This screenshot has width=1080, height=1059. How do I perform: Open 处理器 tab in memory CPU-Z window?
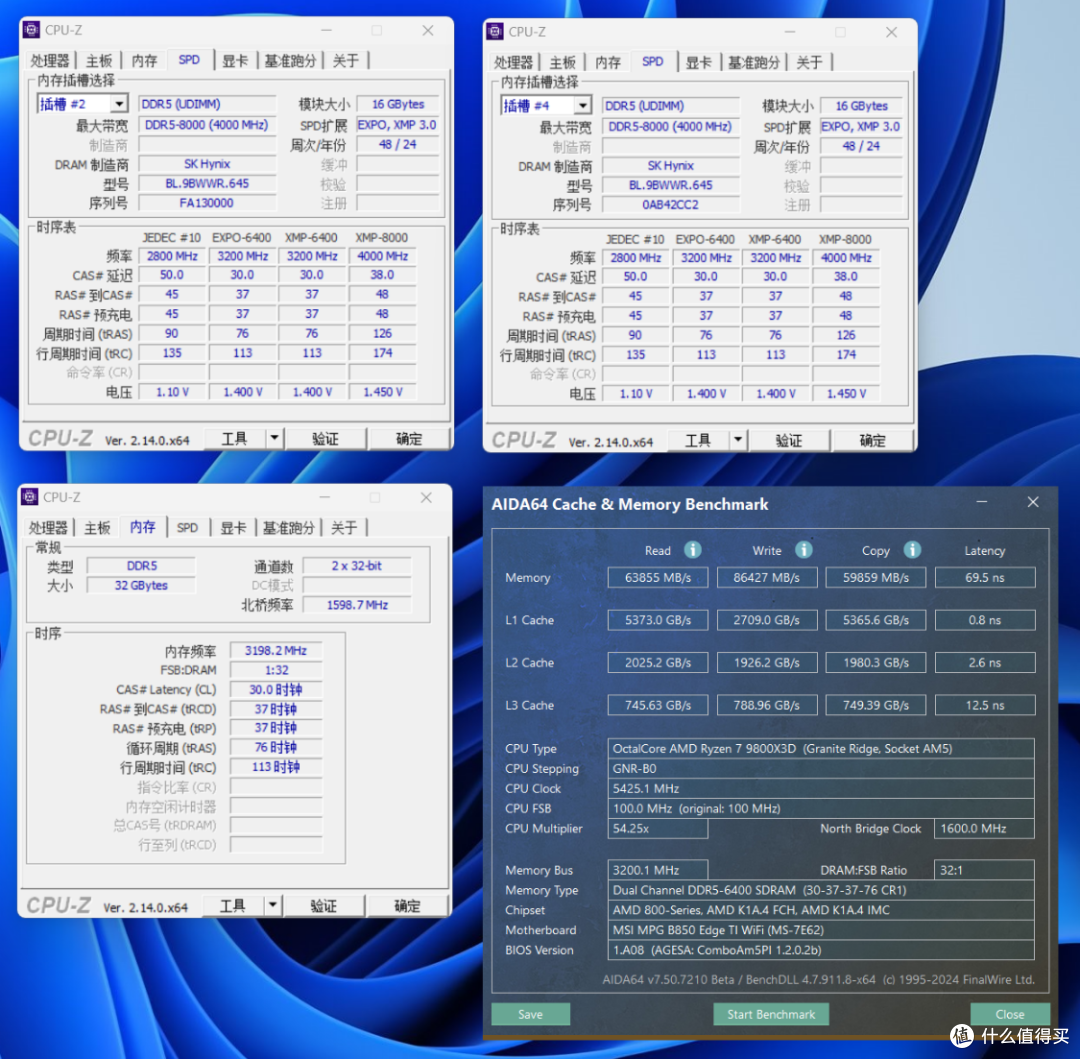(x=48, y=527)
